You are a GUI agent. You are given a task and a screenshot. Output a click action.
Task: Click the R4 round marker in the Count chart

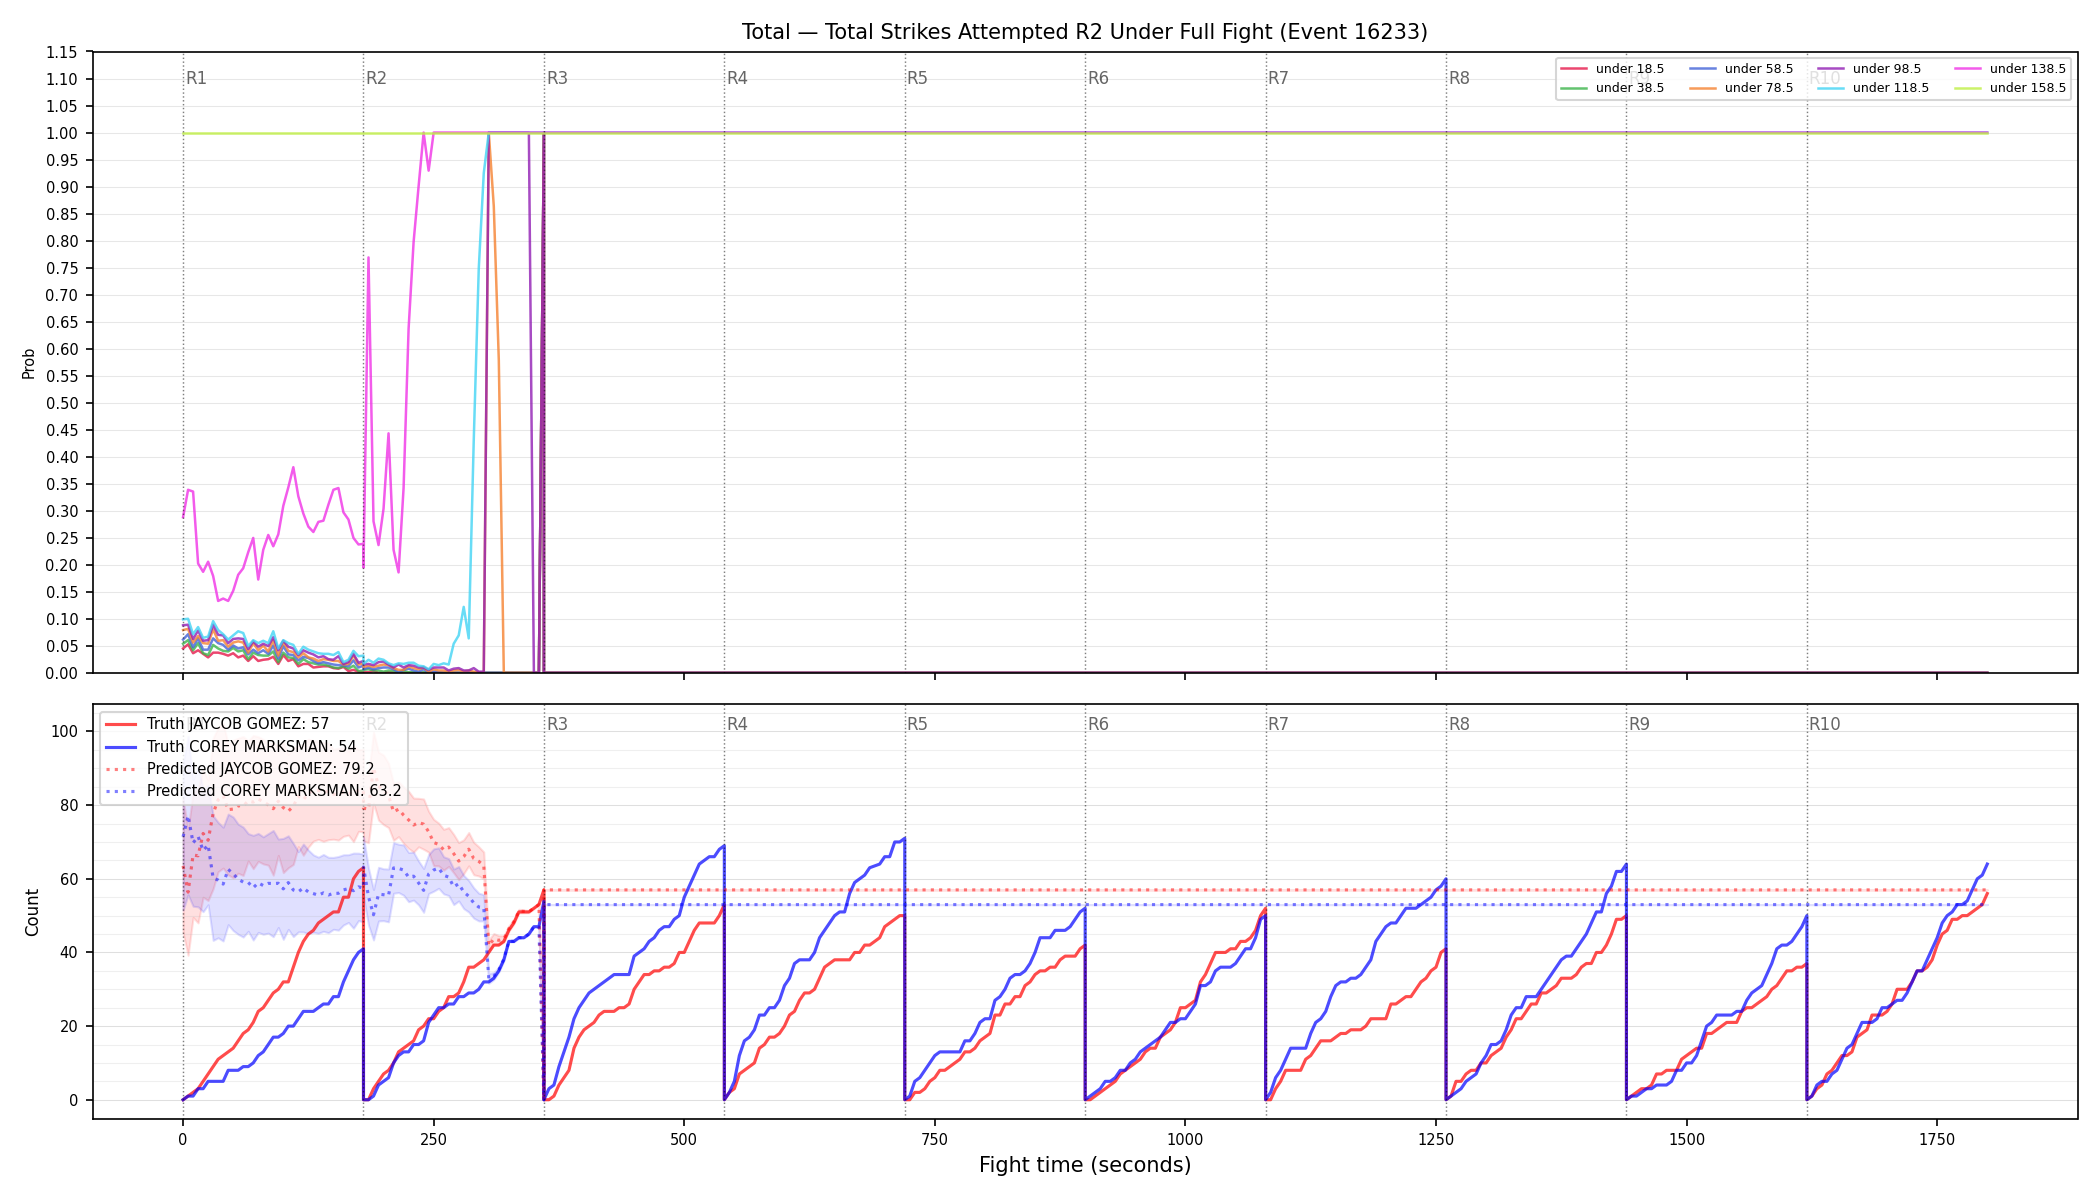point(737,724)
